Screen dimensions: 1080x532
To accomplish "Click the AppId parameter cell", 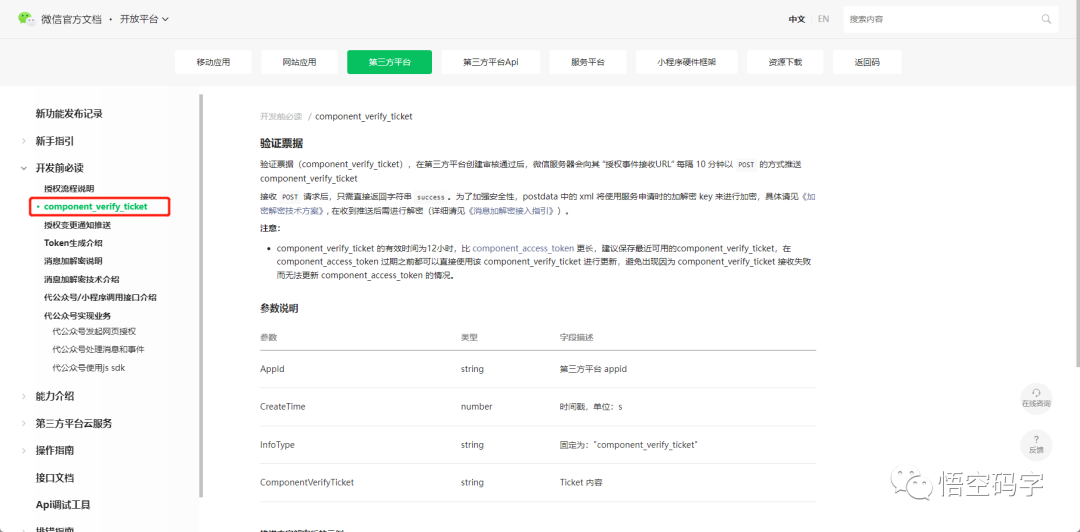I will tap(272, 369).
